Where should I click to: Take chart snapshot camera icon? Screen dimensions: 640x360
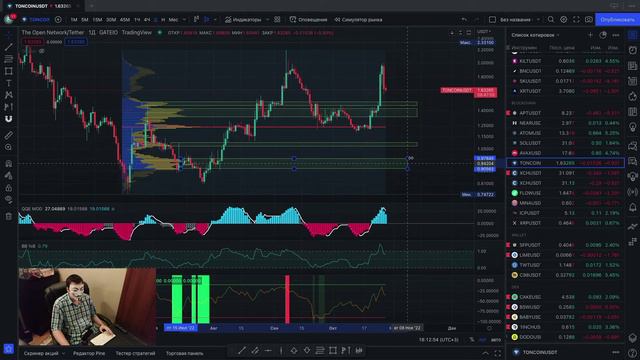click(x=589, y=20)
